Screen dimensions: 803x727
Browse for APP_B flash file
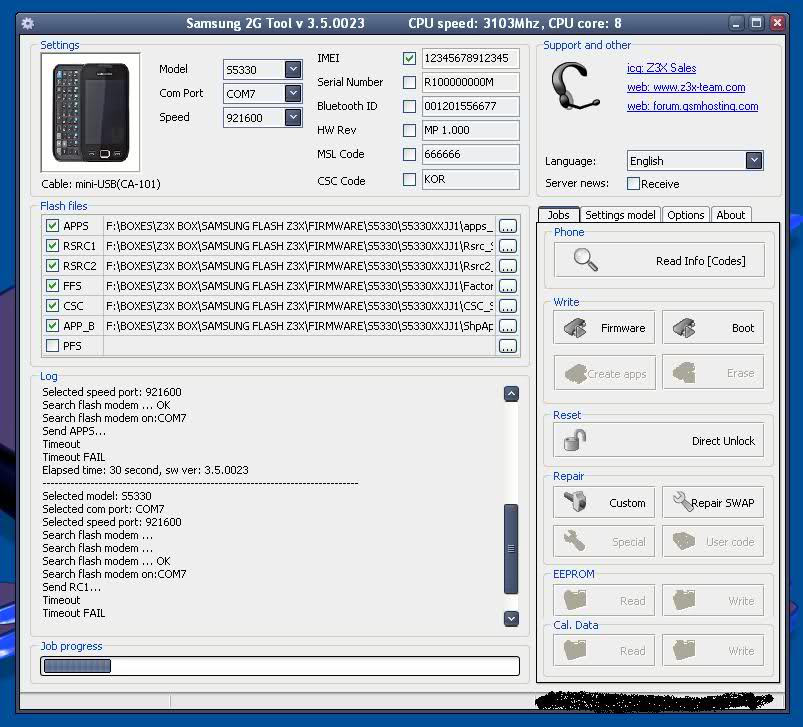[x=508, y=326]
